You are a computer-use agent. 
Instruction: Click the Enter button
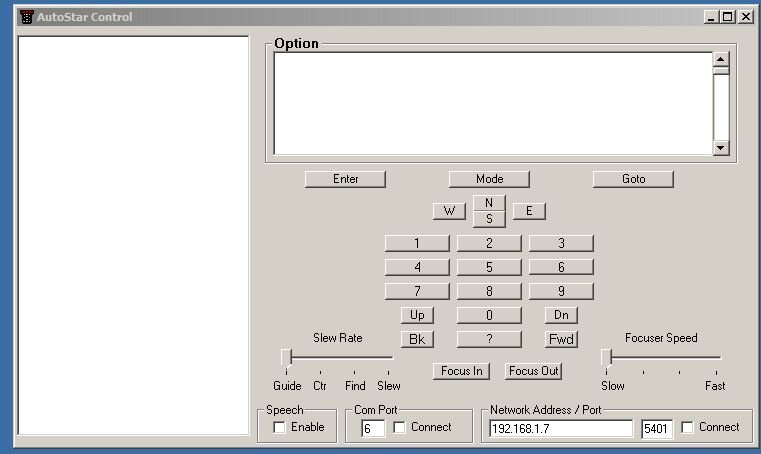pos(345,179)
